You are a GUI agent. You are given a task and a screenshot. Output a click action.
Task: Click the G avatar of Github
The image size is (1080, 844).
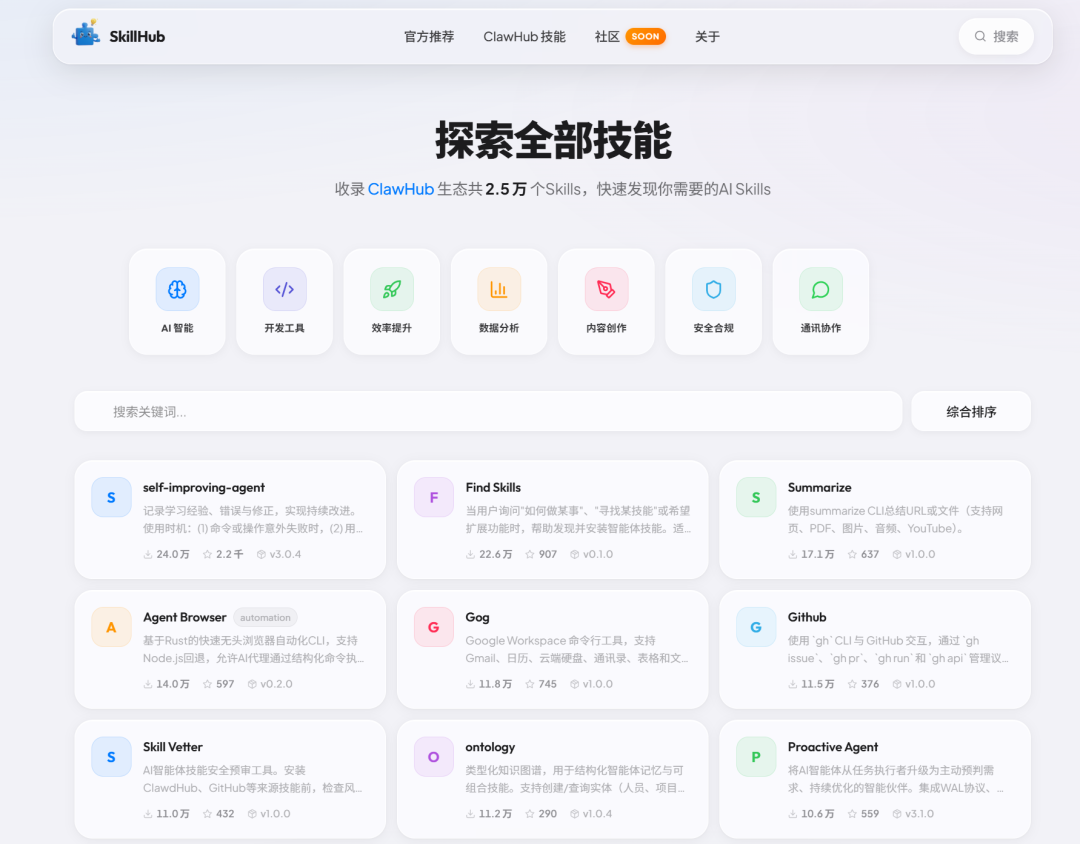point(756,627)
